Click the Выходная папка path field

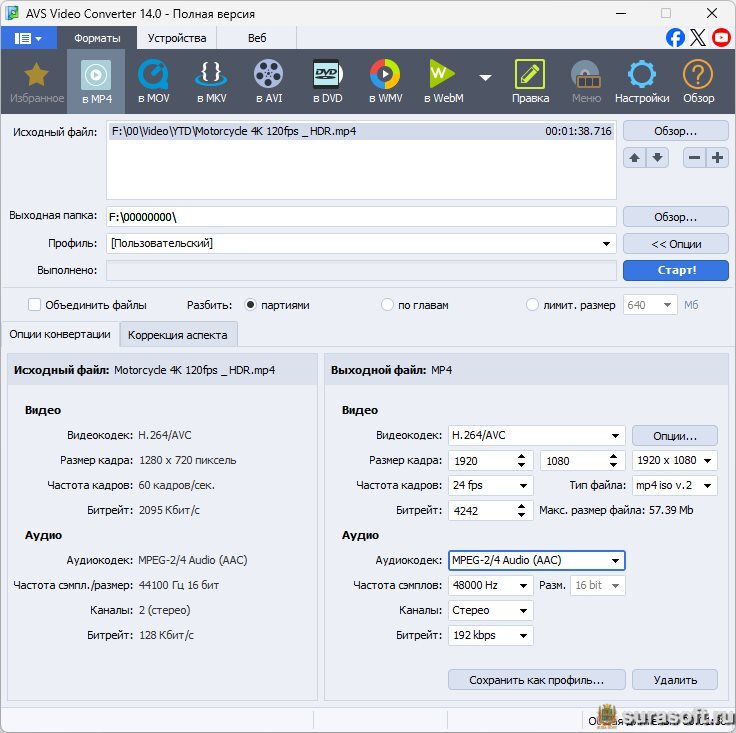(x=361, y=217)
